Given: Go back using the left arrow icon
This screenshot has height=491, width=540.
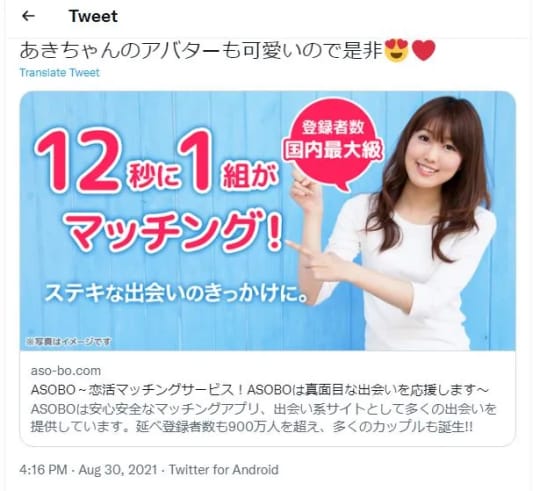Looking at the screenshot, I should tap(28, 16).
